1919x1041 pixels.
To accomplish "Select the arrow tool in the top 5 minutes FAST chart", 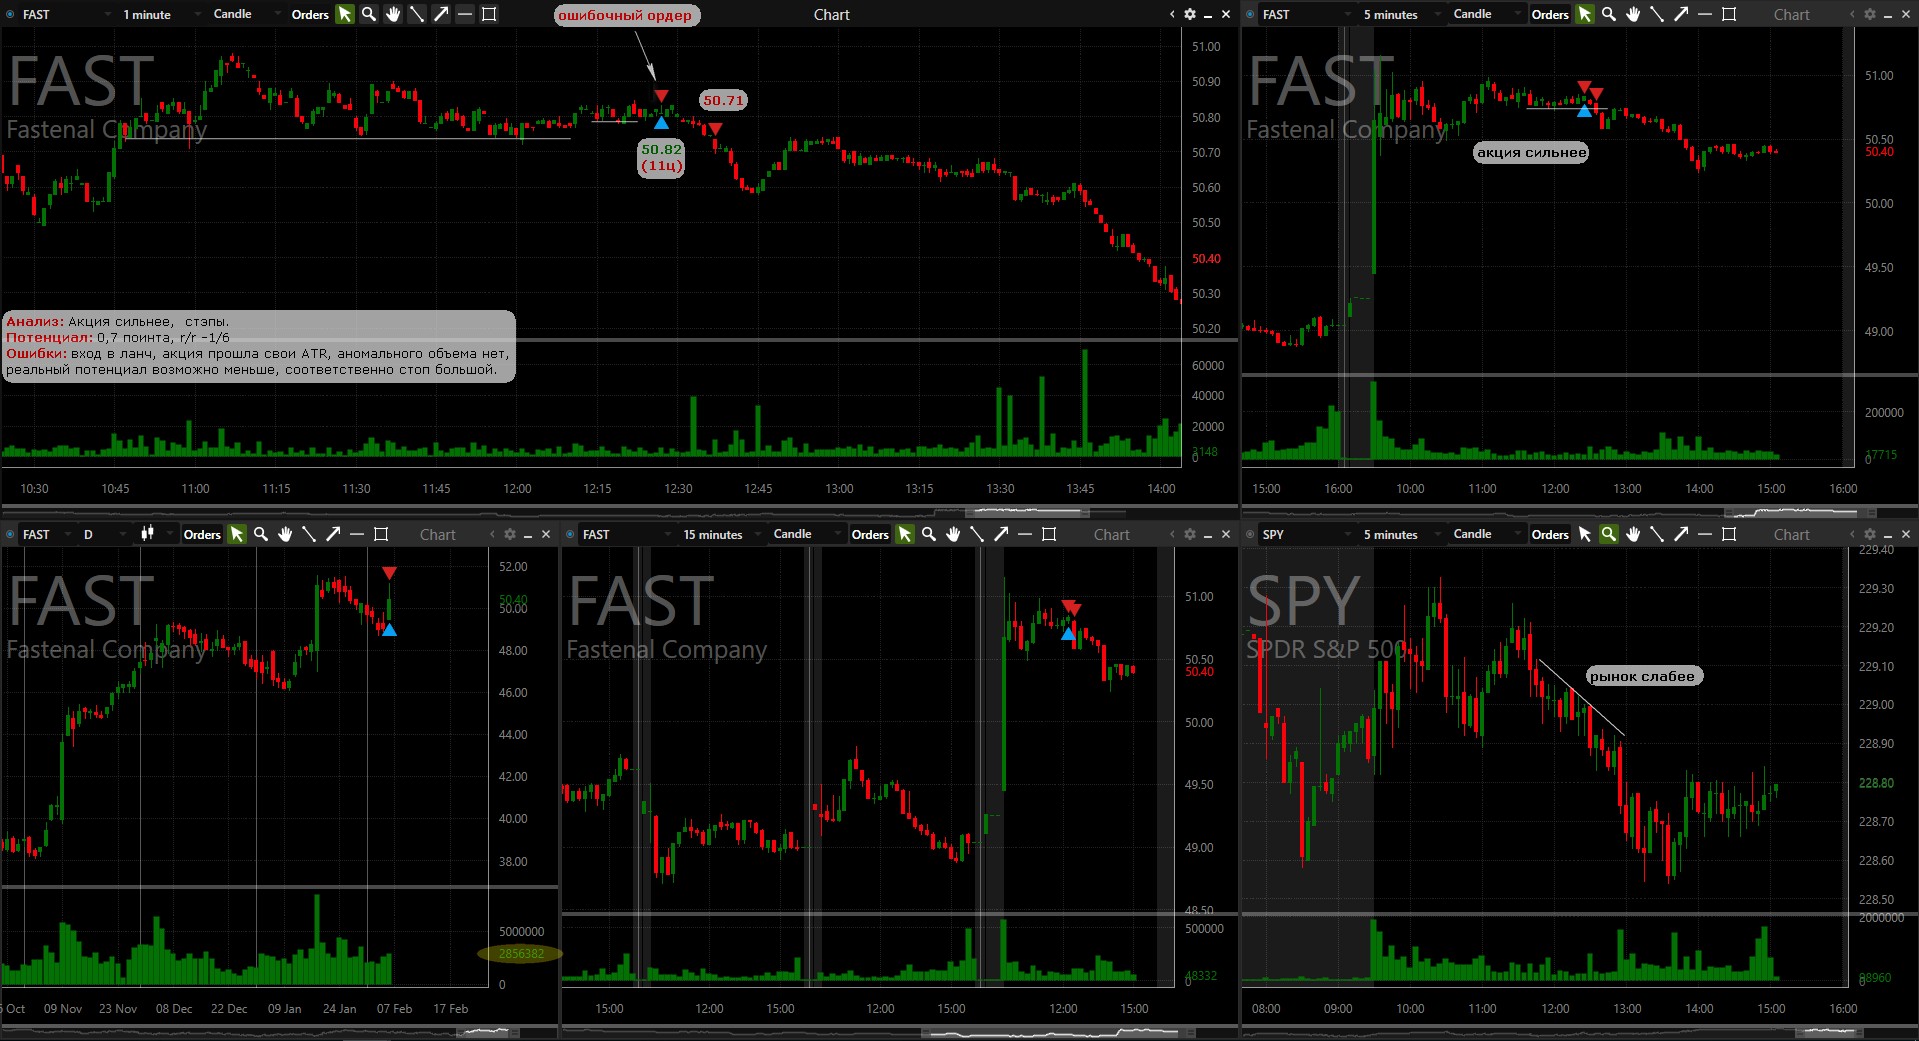I will [1681, 14].
